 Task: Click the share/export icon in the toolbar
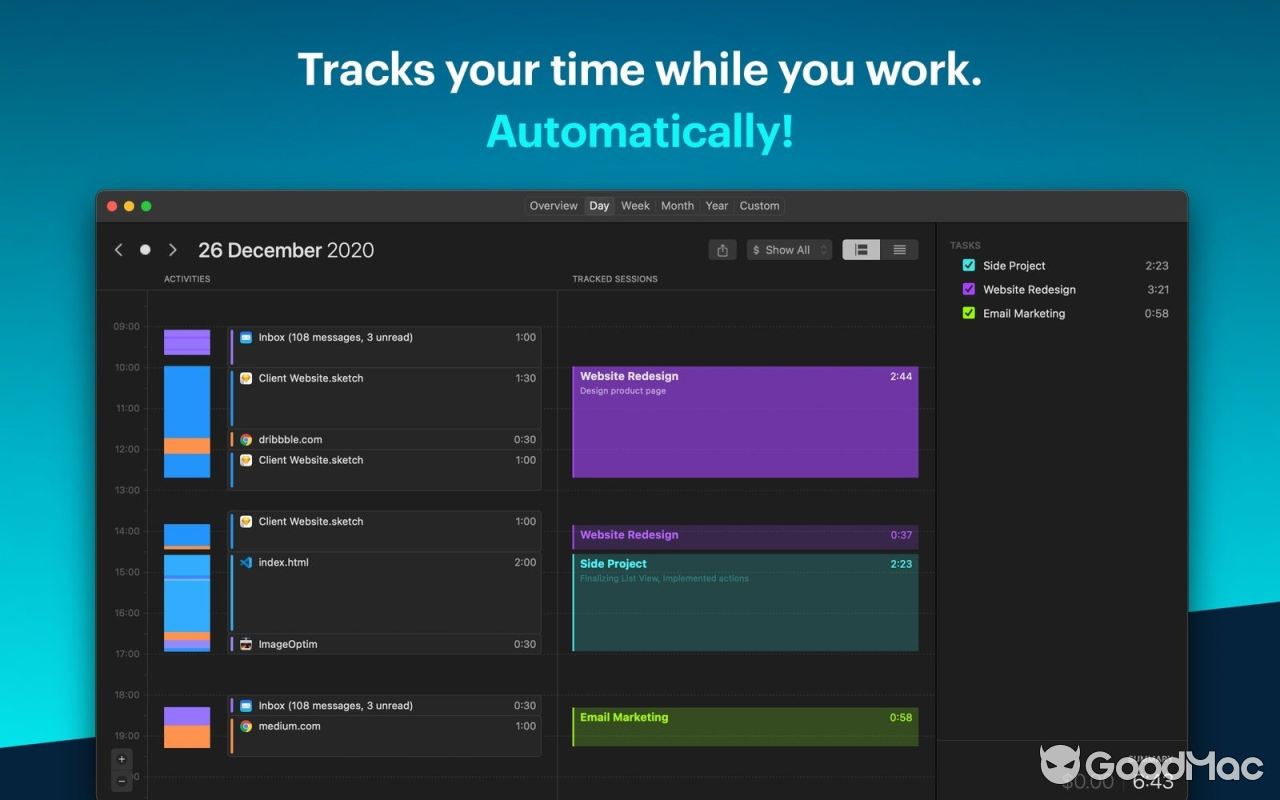tap(722, 249)
